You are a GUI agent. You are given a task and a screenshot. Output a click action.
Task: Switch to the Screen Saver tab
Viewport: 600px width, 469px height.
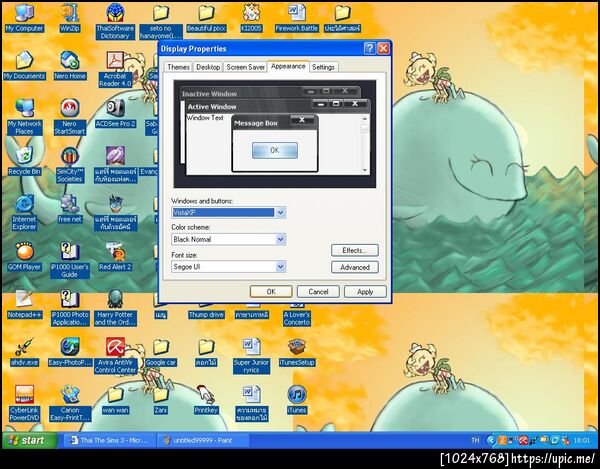tap(245, 67)
